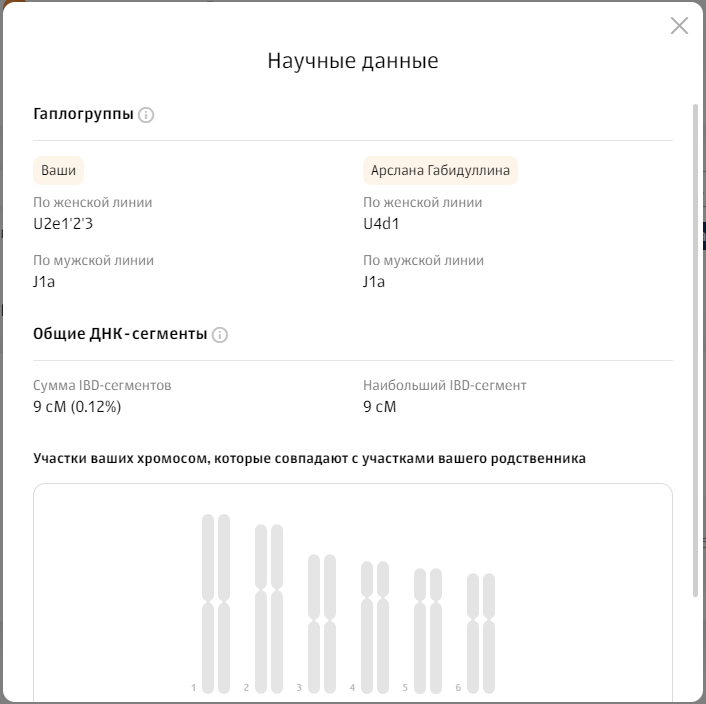Viewport: 706px width, 704px height.
Task: Pick the chromosome 3 pair
Action: pos(321,623)
